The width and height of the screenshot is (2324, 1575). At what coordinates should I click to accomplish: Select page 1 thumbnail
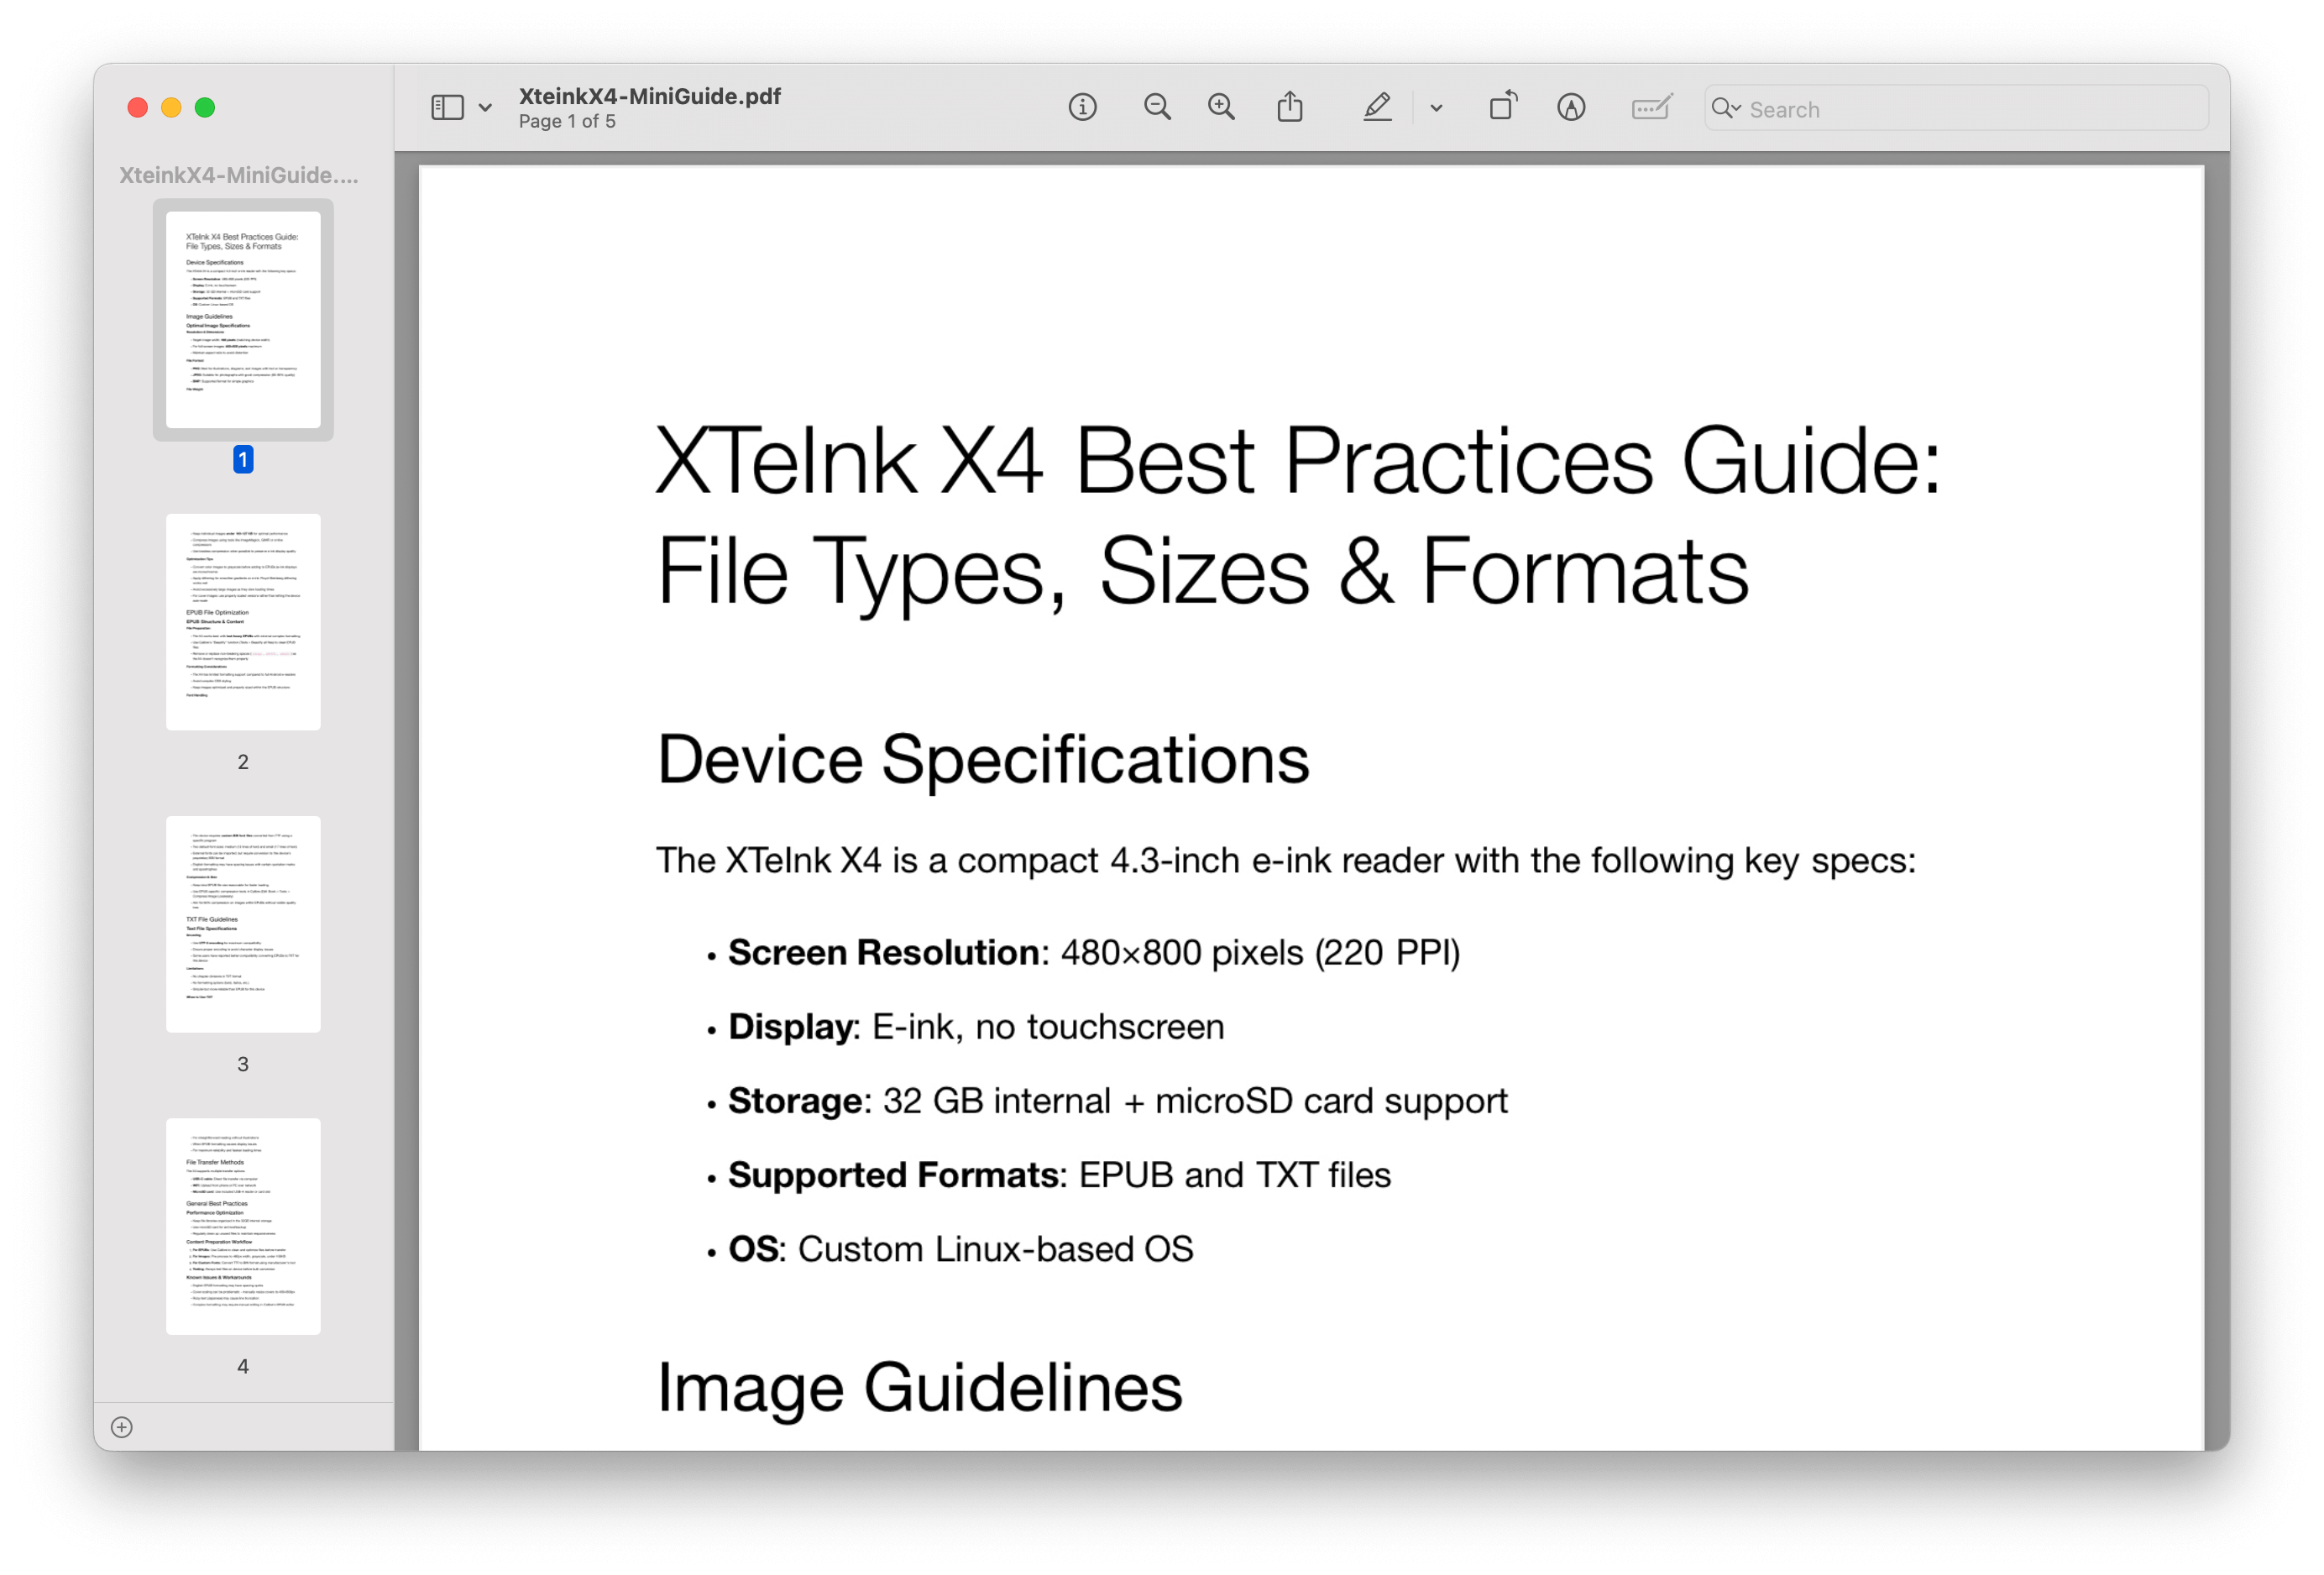(243, 319)
